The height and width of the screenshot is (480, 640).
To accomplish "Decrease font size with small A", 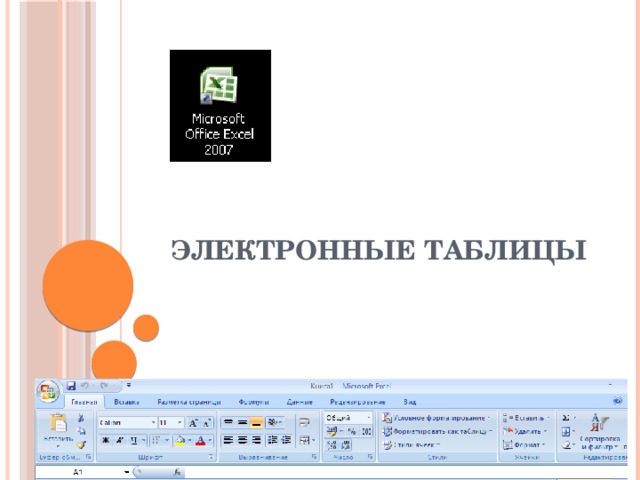I will click(207, 423).
